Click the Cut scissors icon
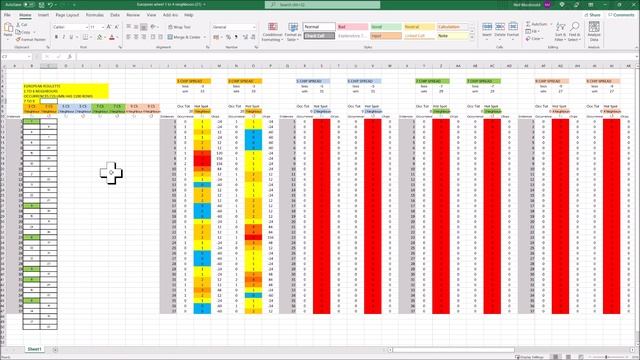This screenshot has width=640, height=360. (18, 25)
